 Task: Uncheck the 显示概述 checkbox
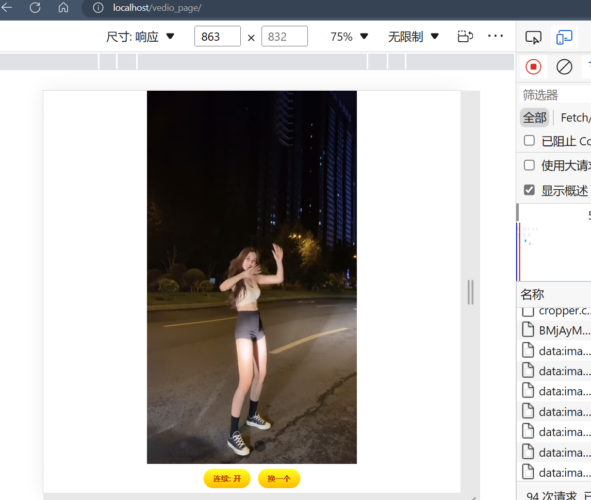529,190
